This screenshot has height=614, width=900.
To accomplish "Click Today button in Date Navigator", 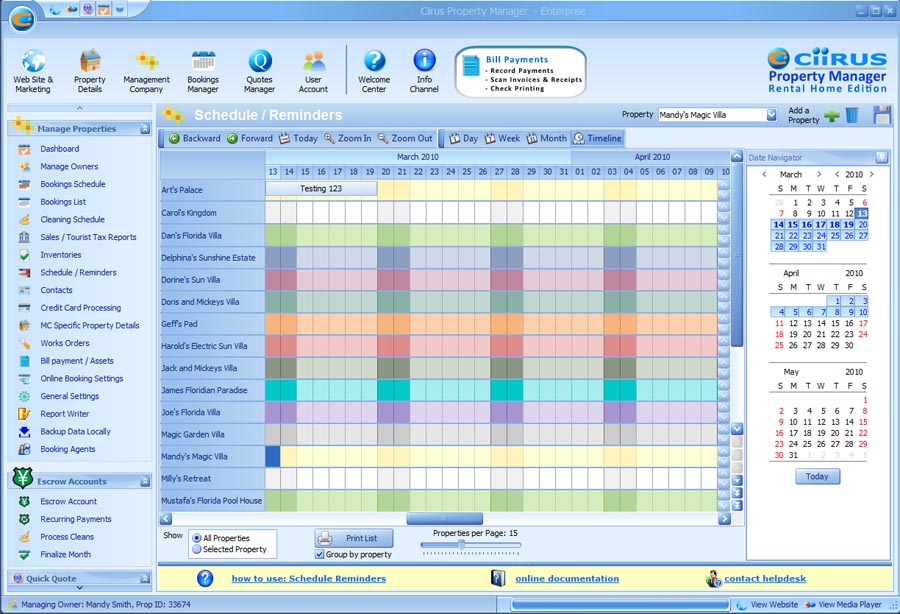I will pos(817,476).
